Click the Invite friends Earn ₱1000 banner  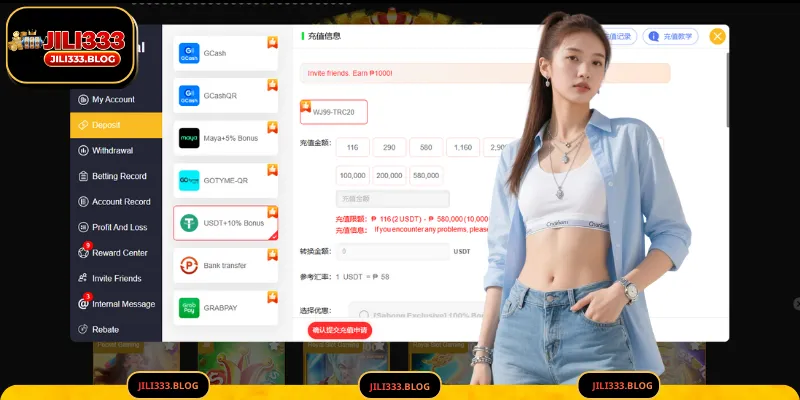[x=485, y=73]
